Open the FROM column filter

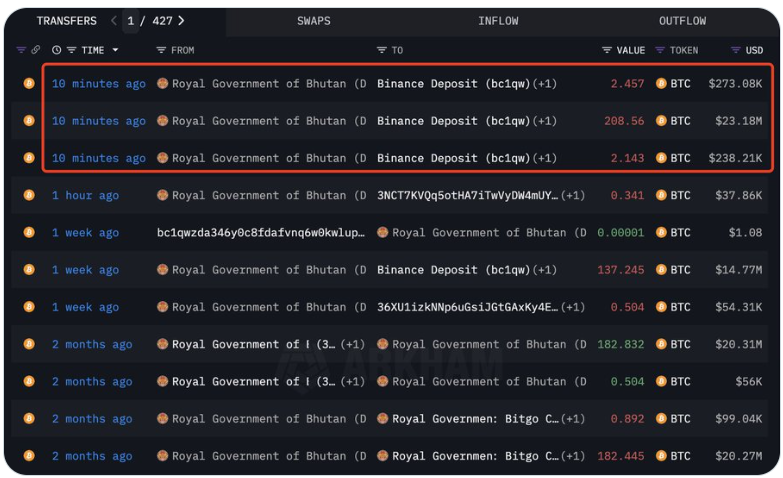click(x=161, y=50)
